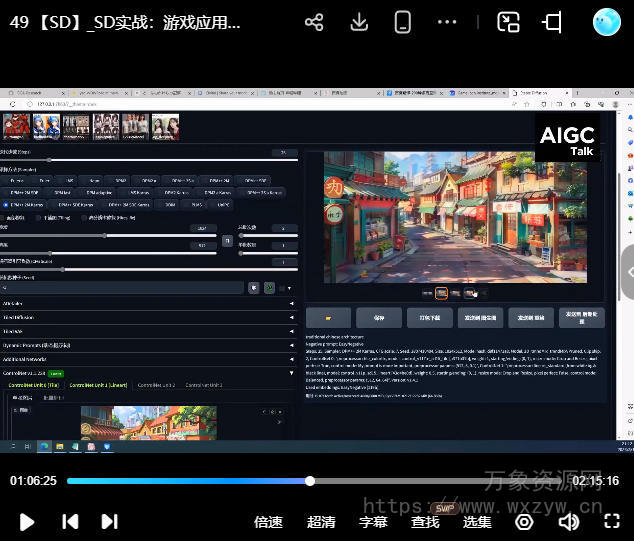The height and width of the screenshot is (541, 634).
Task: Click the generated street image in the video
Action: [x=455, y=217]
